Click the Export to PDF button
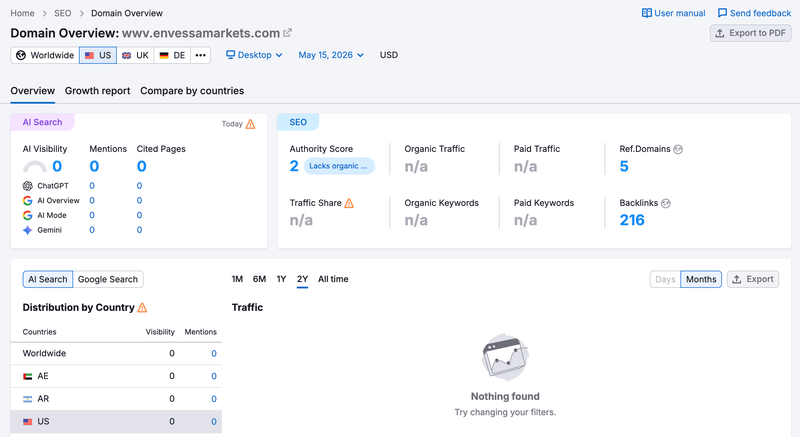This screenshot has width=800, height=437. tap(751, 33)
